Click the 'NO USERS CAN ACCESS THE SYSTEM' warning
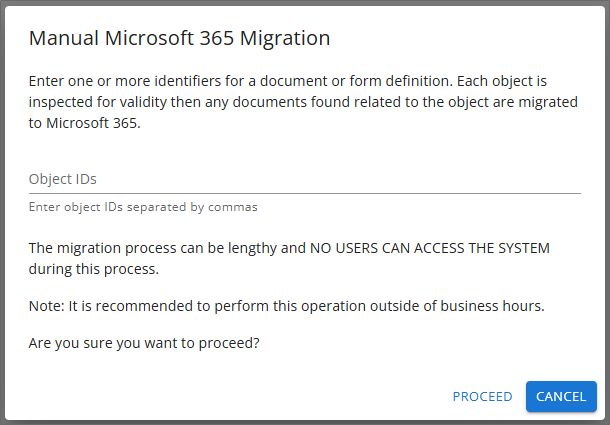Screen dimensions: 610x425 428,248
